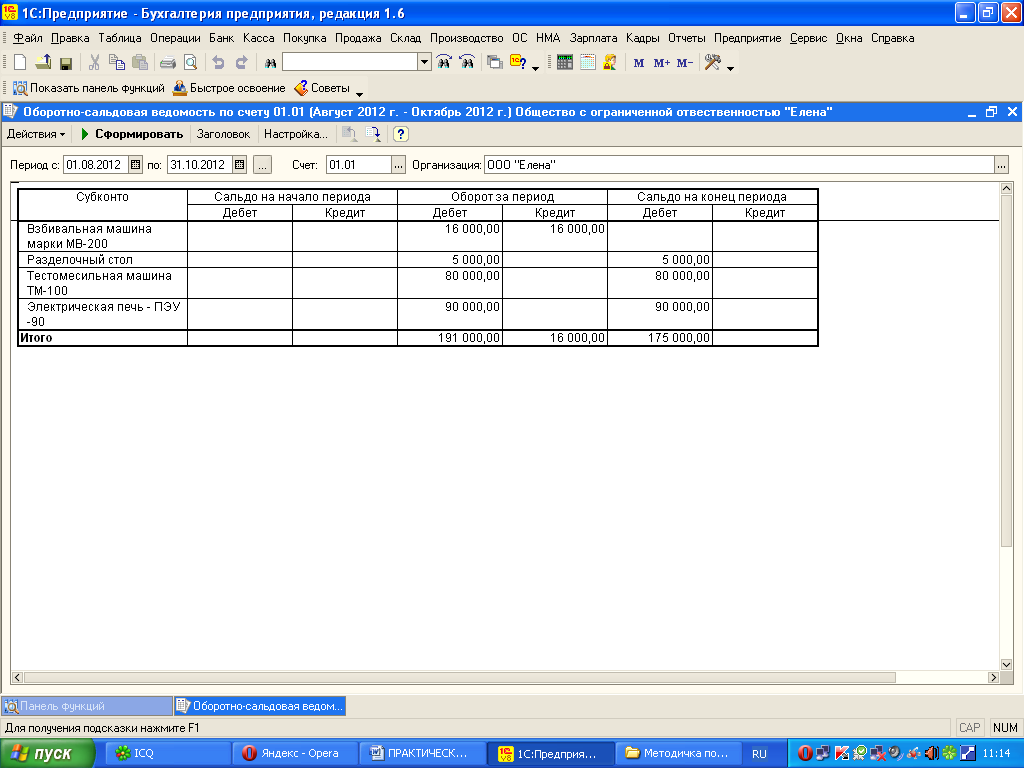Click the Undo arrow icon
Screen dimensions: 1024x768
click(x=219, y=63)
